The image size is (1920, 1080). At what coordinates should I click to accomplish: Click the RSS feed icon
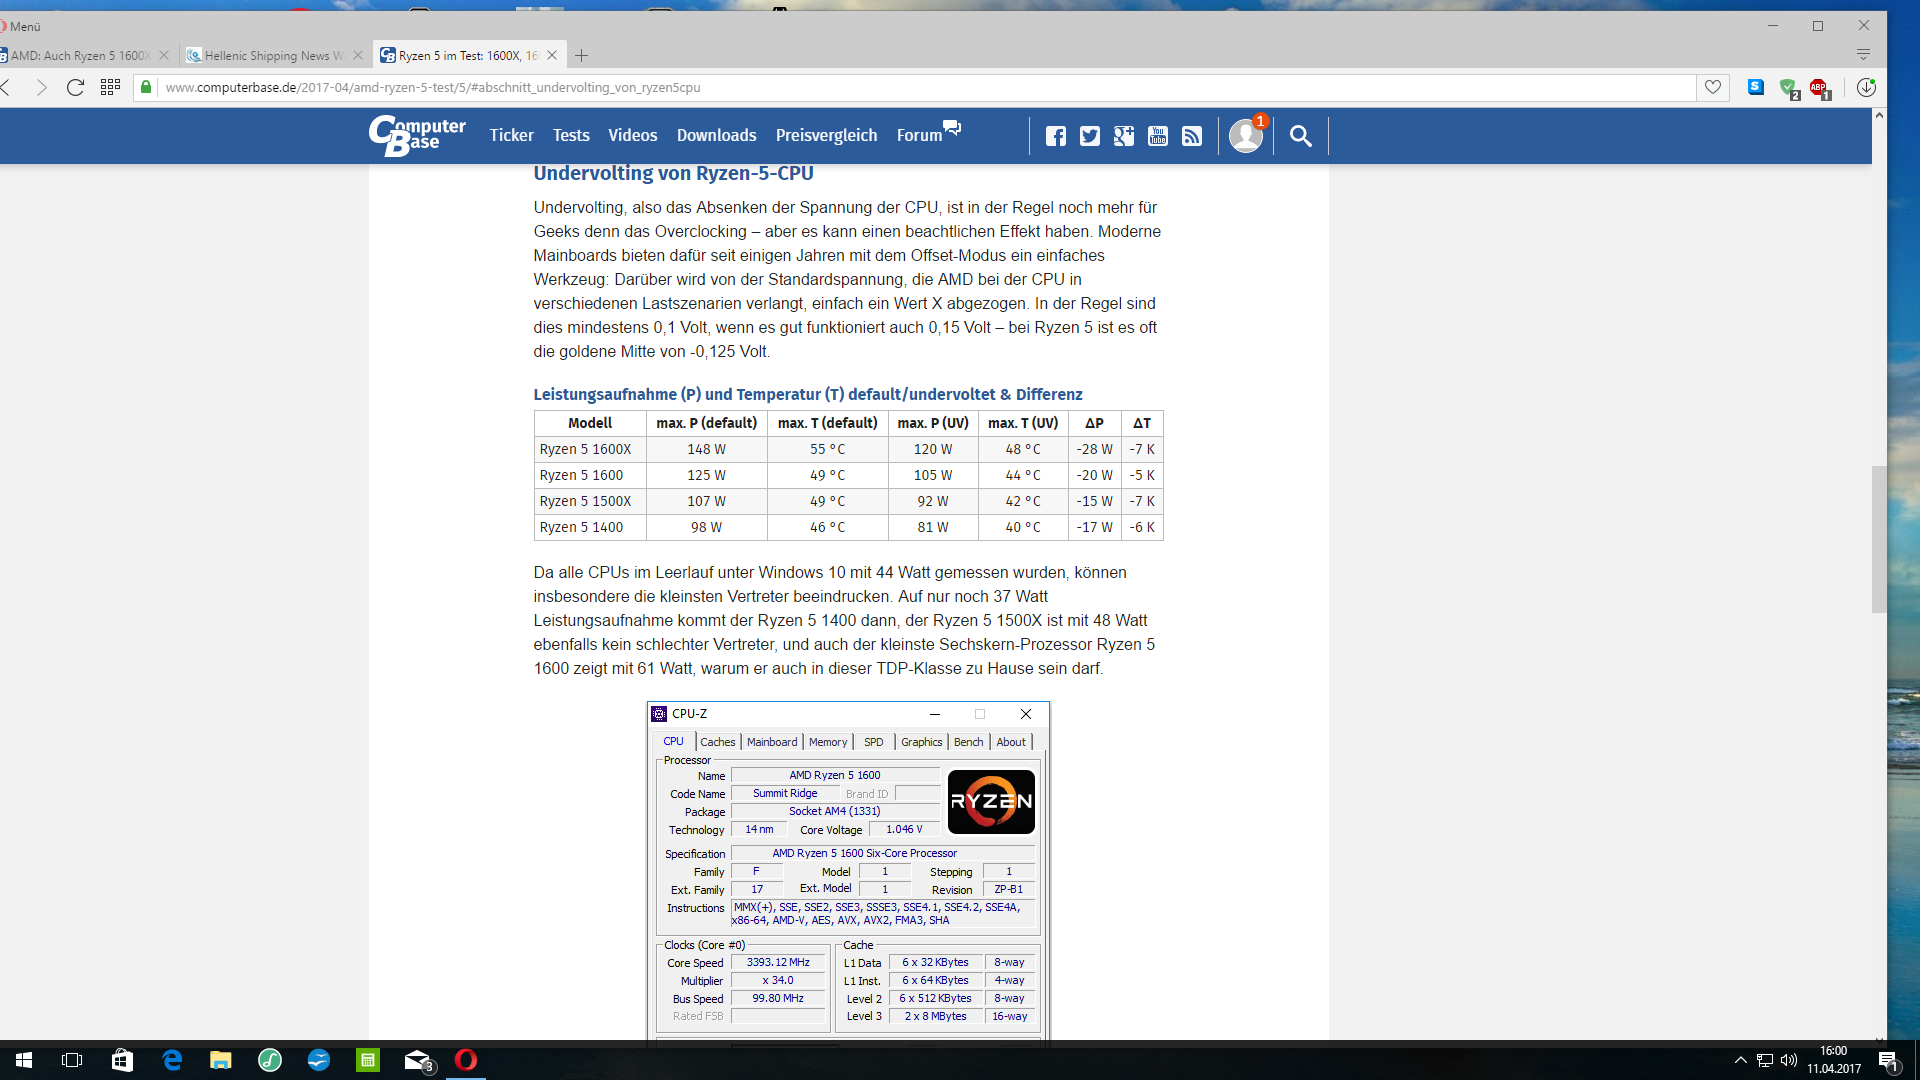click(1192, 136)
